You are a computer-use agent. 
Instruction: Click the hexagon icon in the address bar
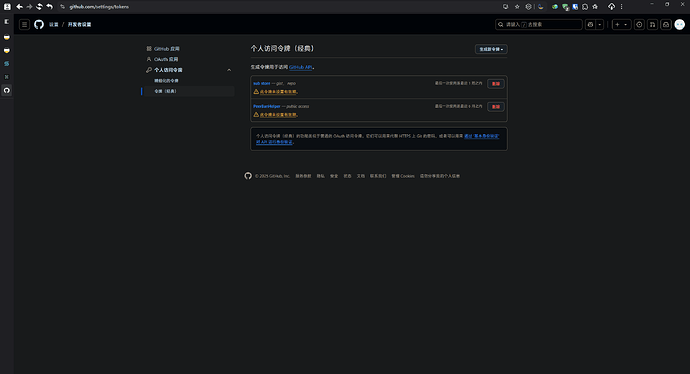click(x=529, y=7)
